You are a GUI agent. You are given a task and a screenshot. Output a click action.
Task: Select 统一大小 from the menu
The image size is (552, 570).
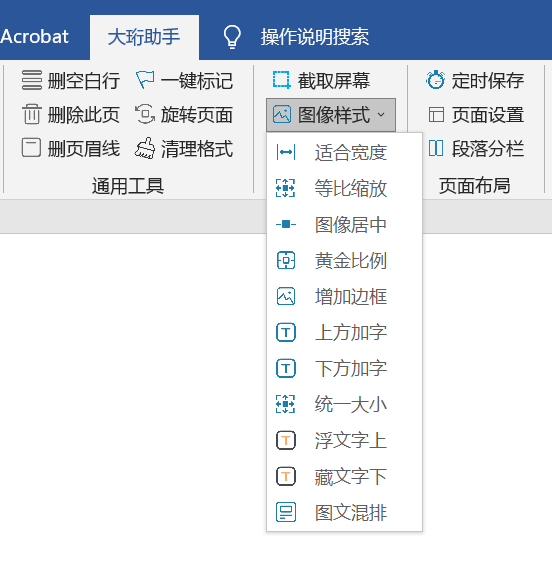pos(344,404)
